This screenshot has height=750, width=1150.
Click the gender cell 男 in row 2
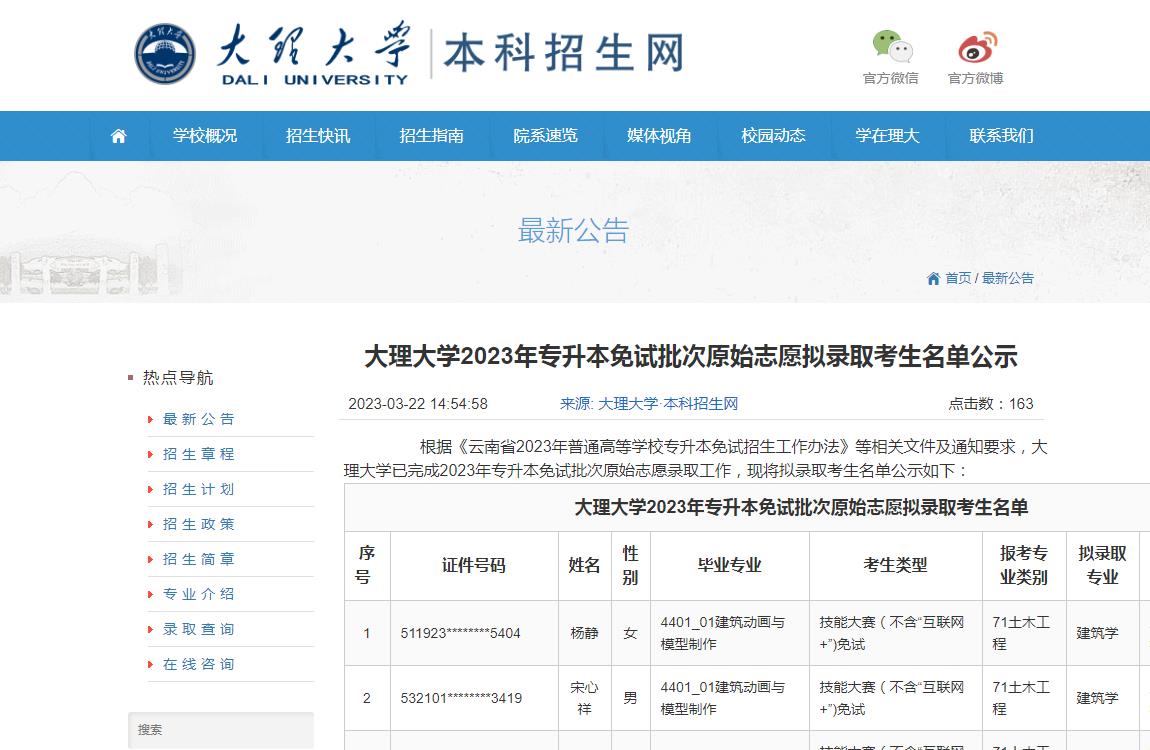click(631, 699)
